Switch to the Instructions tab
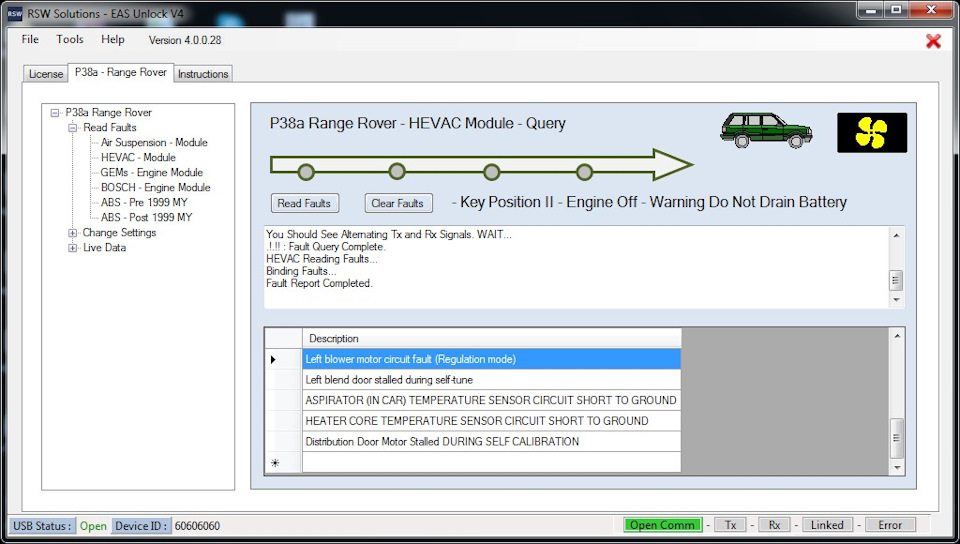This screenshot has height=544, width=960. 203,73
